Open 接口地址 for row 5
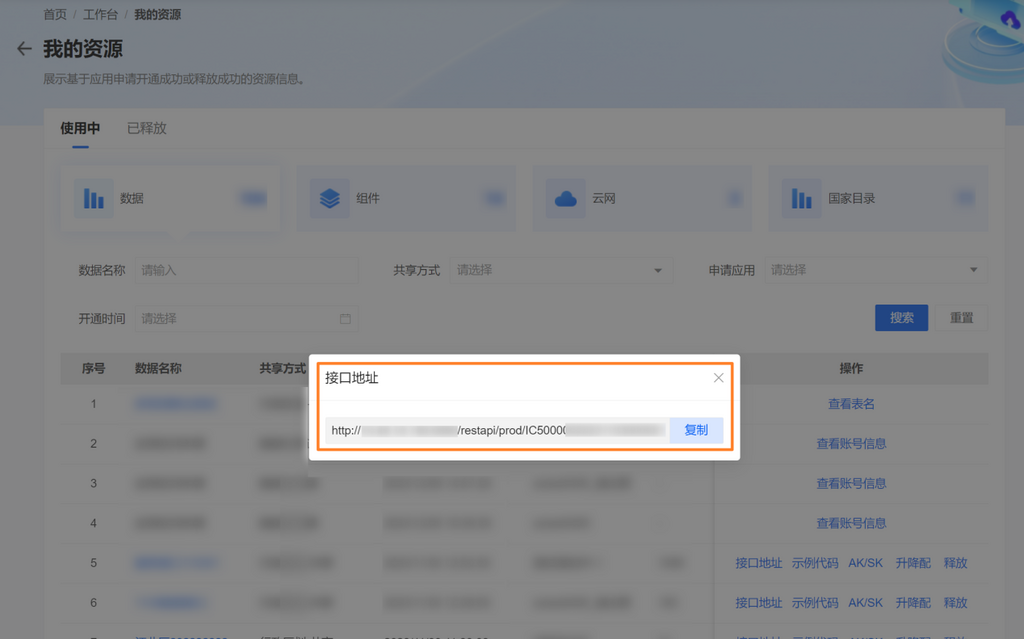 click(758, 563)
